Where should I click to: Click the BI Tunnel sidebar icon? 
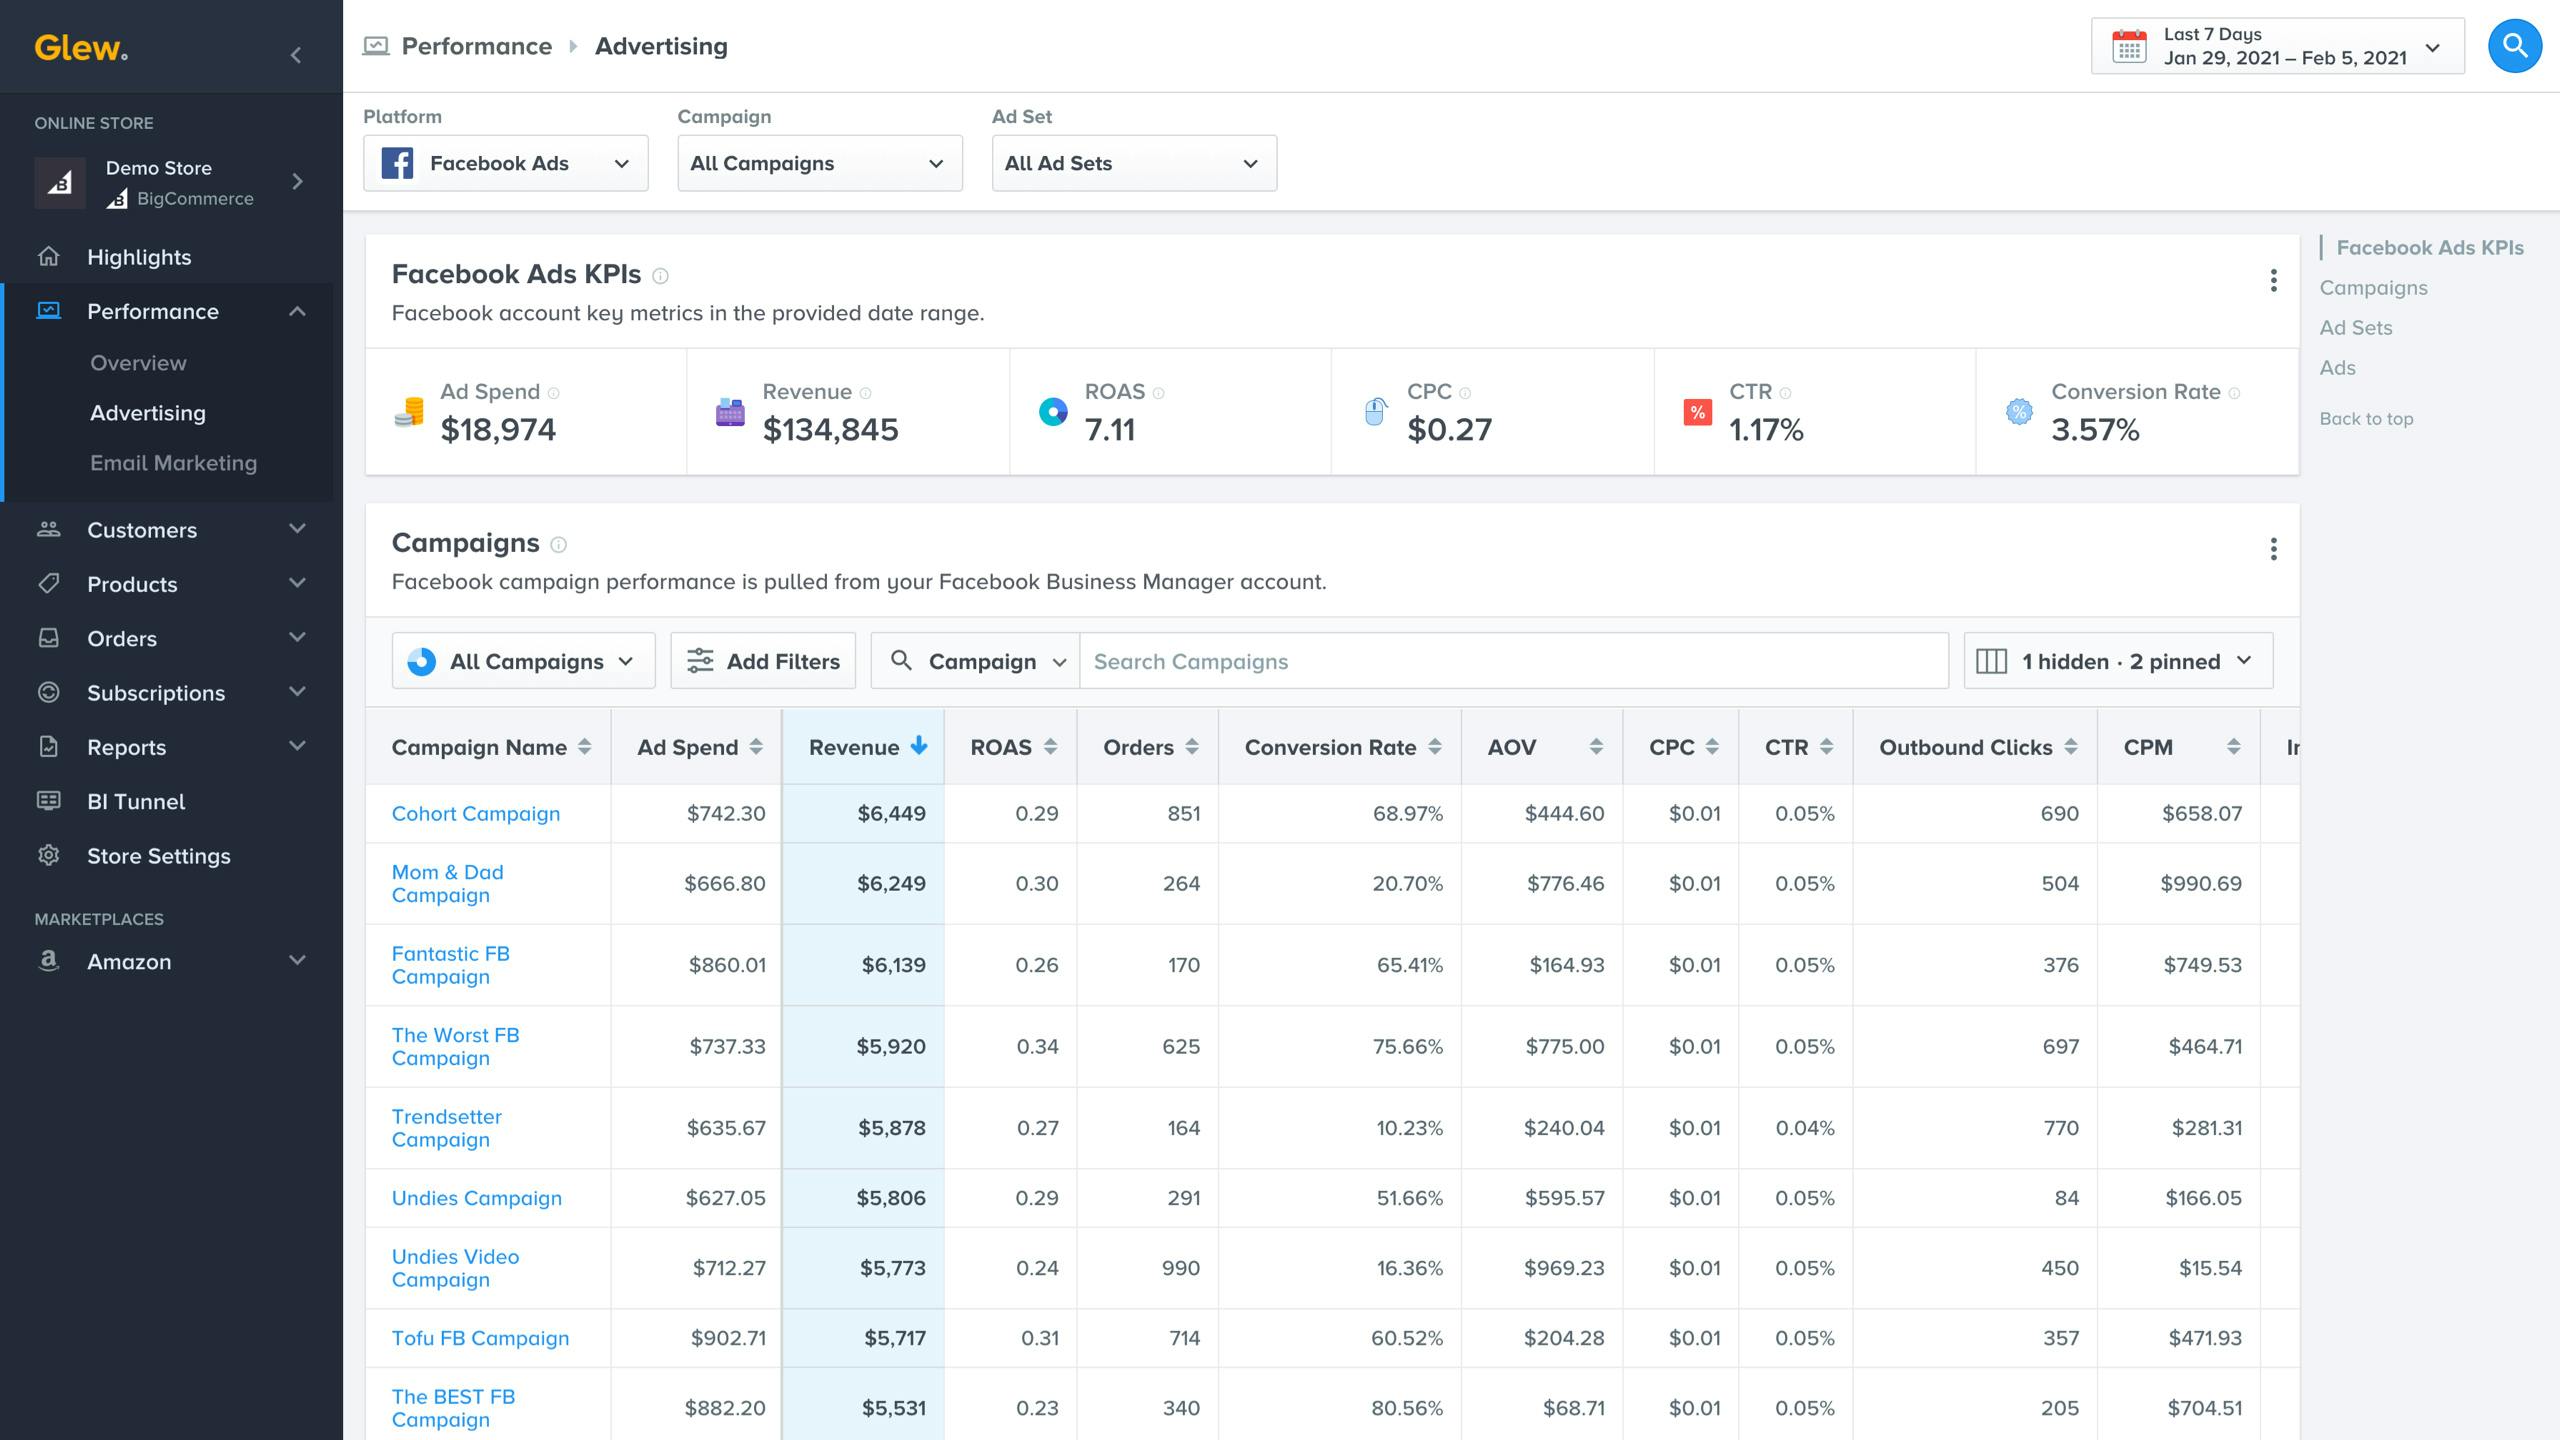[x=48, y=801]
